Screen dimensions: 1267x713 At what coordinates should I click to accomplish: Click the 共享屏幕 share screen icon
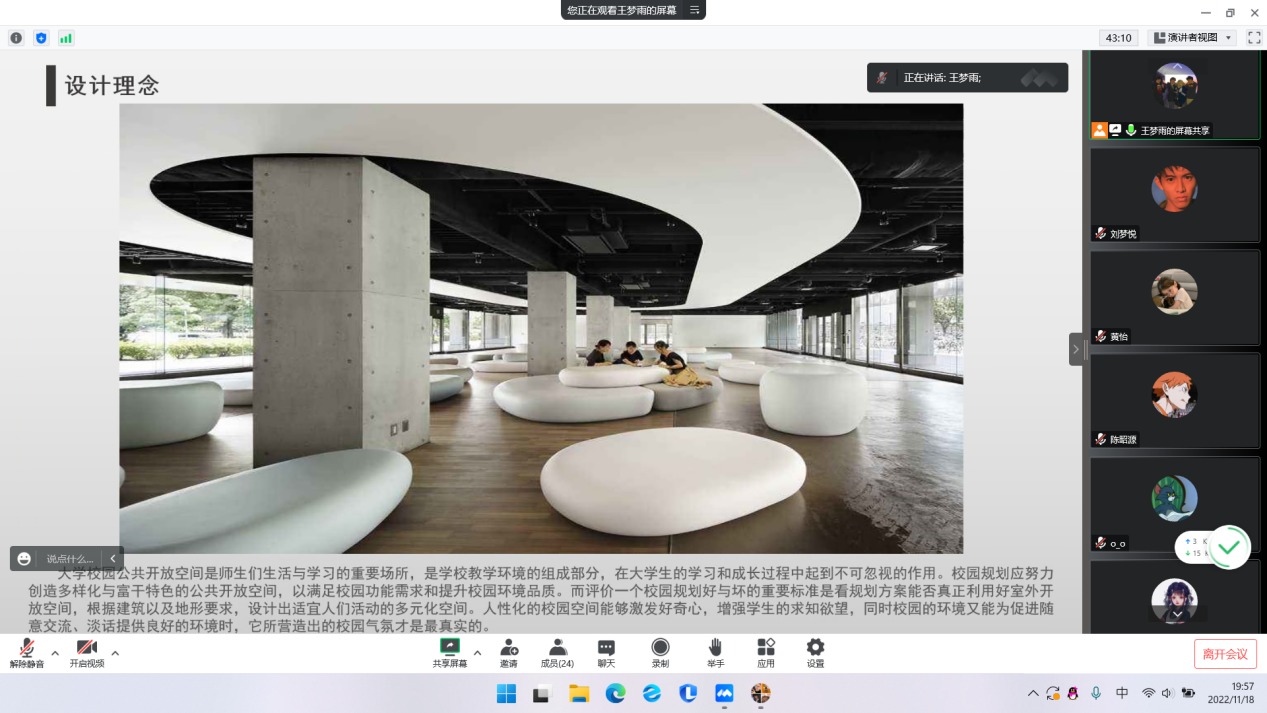point(449,653)
